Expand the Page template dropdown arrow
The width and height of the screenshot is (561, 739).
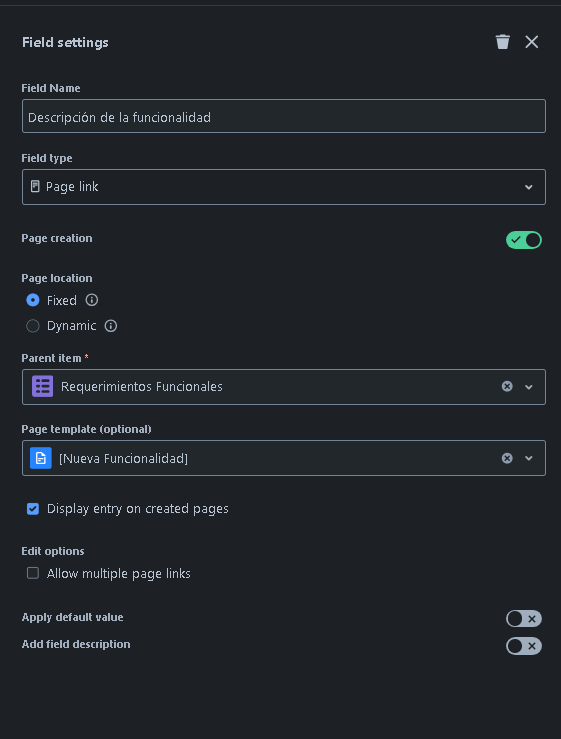[529, 458]
